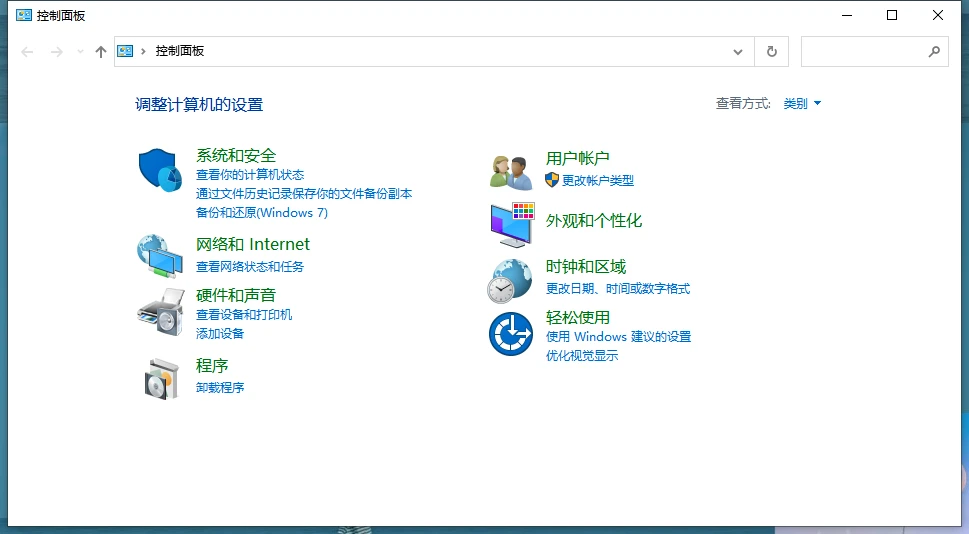969x534 pixels.
Task: Click the search magnifier icon
Action: (934, 52)
